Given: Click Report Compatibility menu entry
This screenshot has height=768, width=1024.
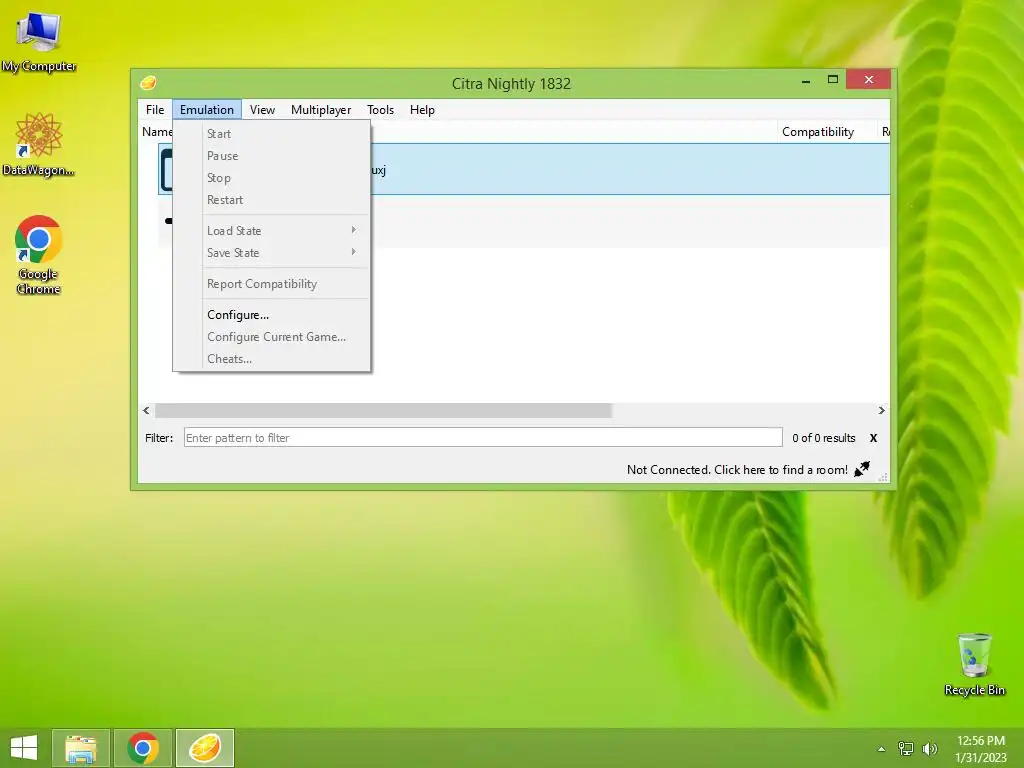Looking at the screenshot, I should [272, 284].
